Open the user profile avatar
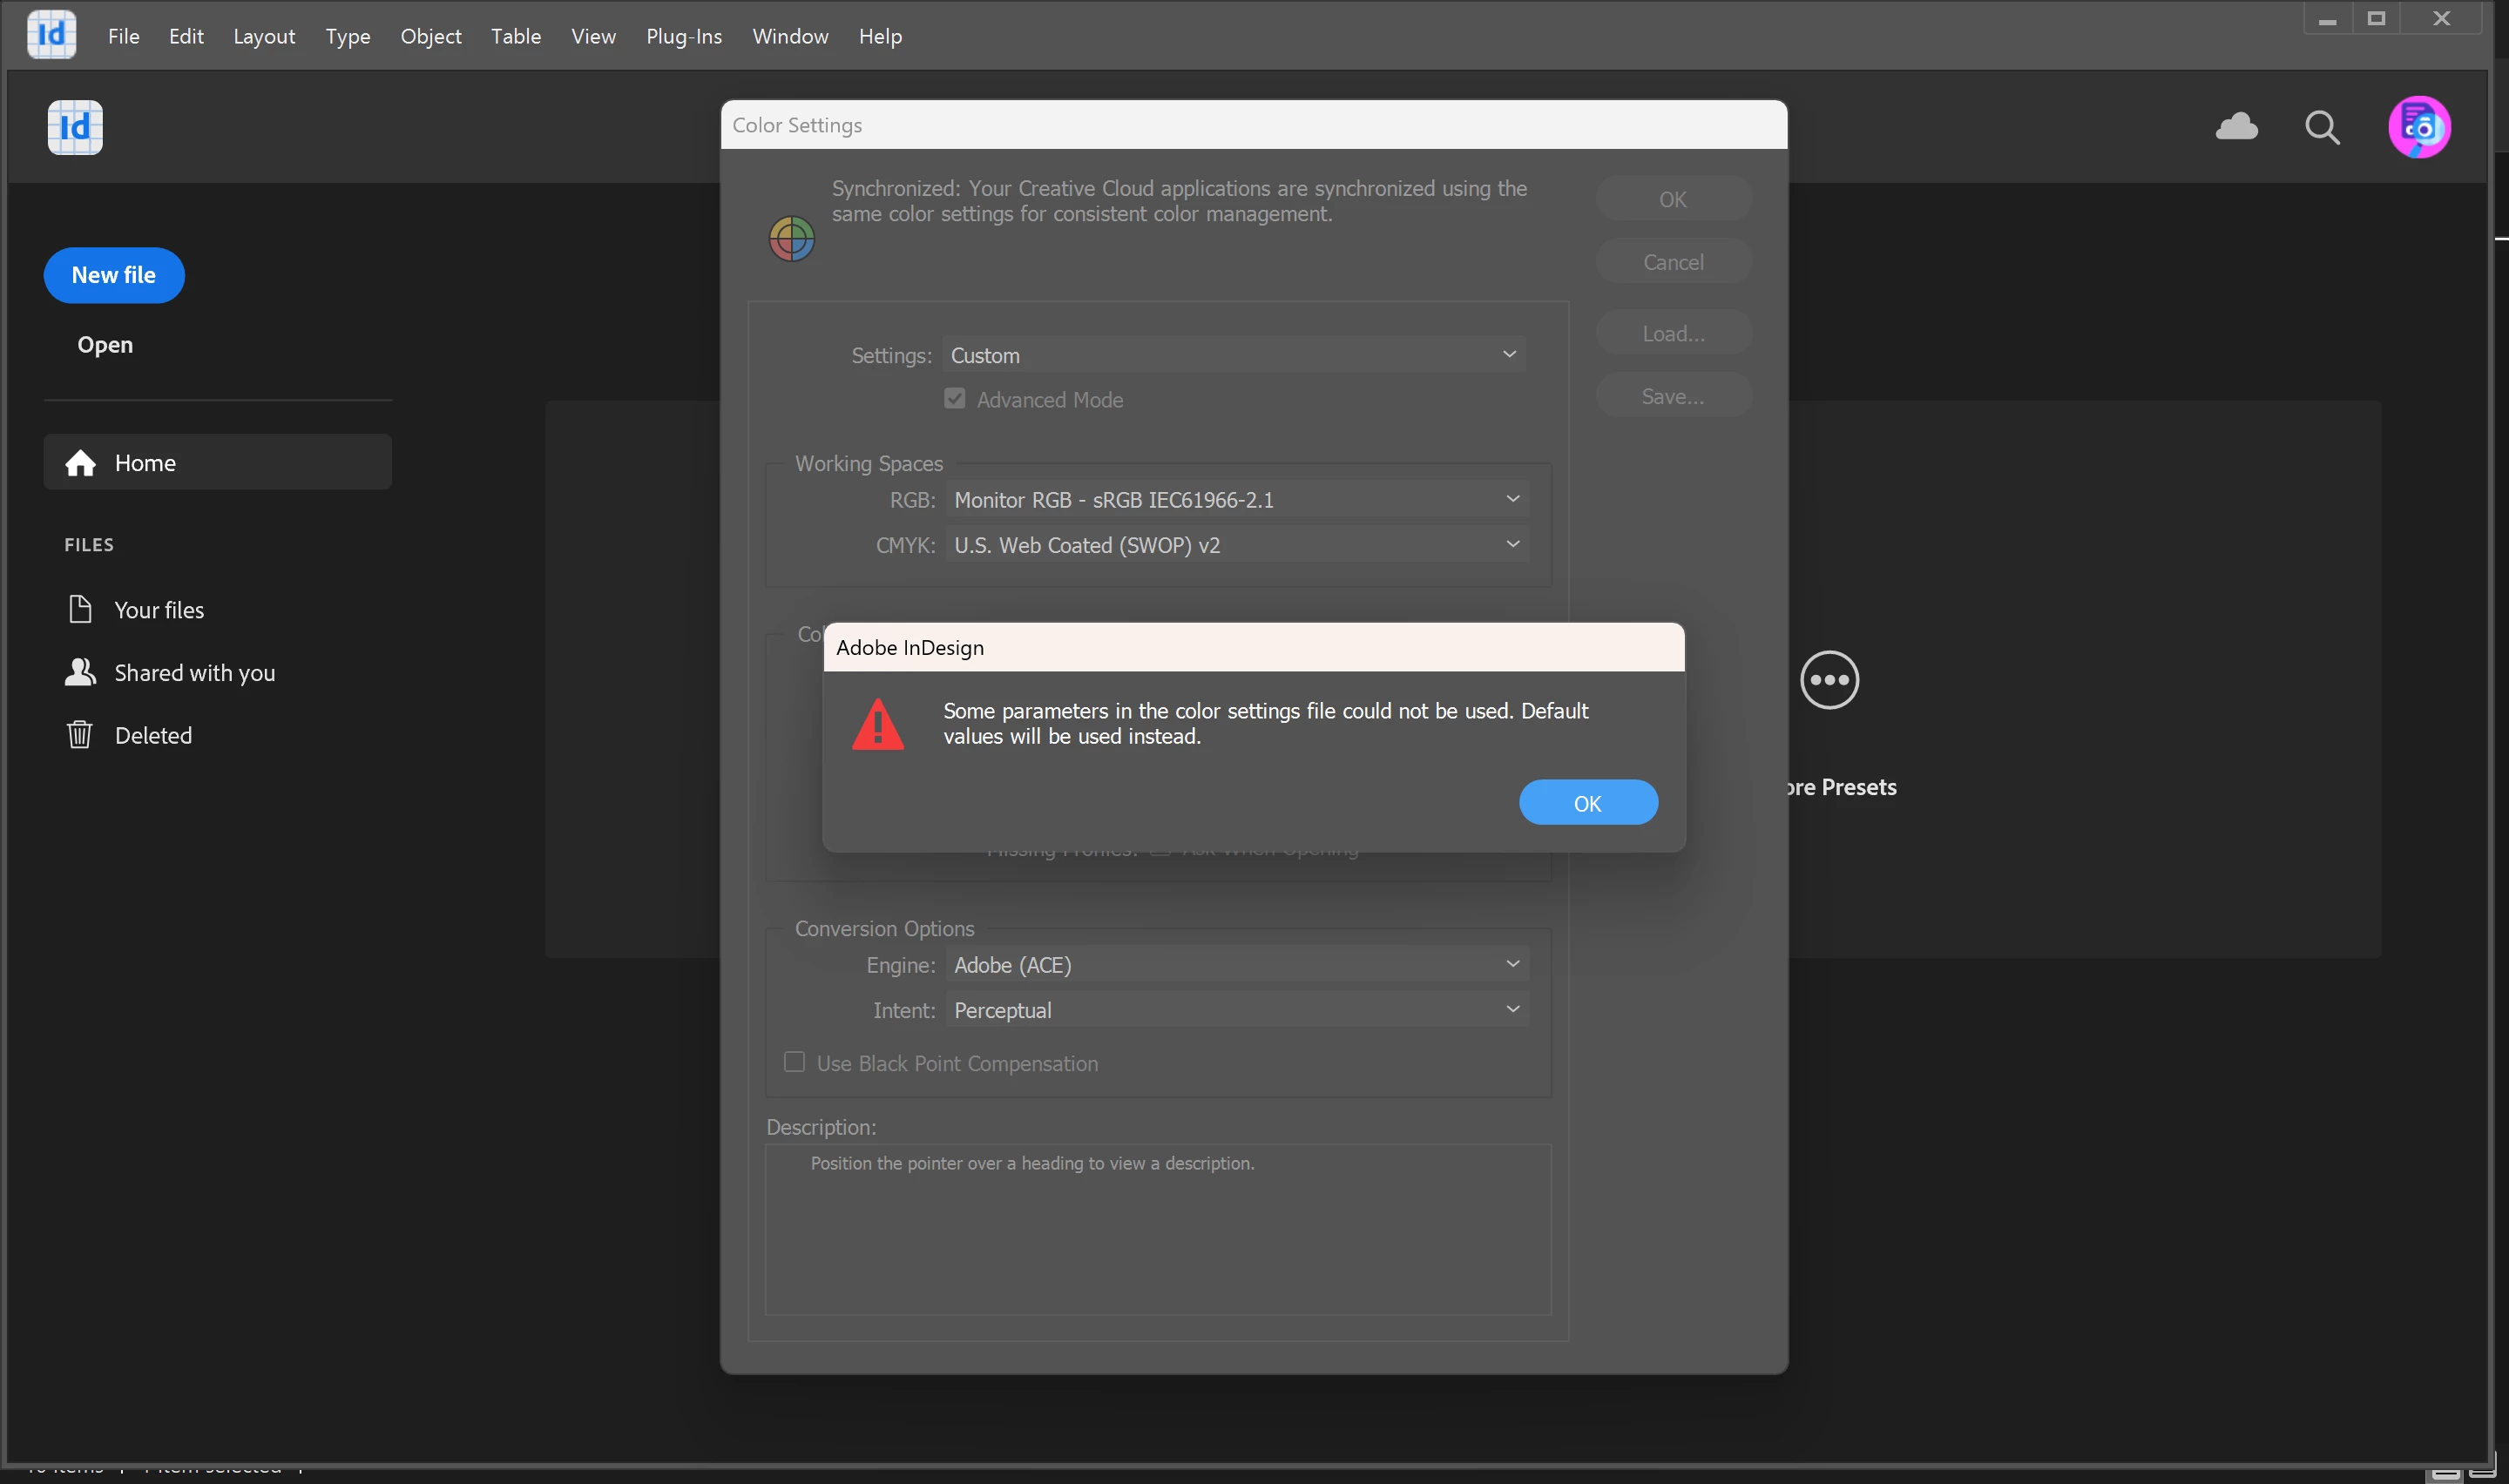 (x=2418, y=127)
